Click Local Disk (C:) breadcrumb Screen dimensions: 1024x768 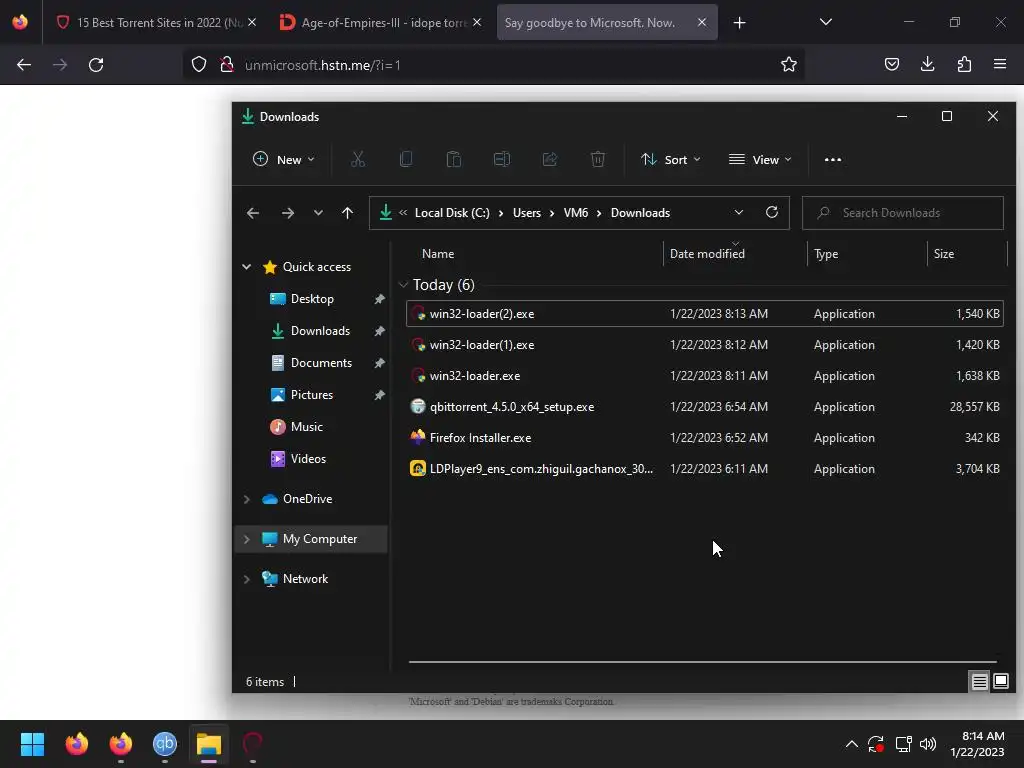tap(452, 213)
